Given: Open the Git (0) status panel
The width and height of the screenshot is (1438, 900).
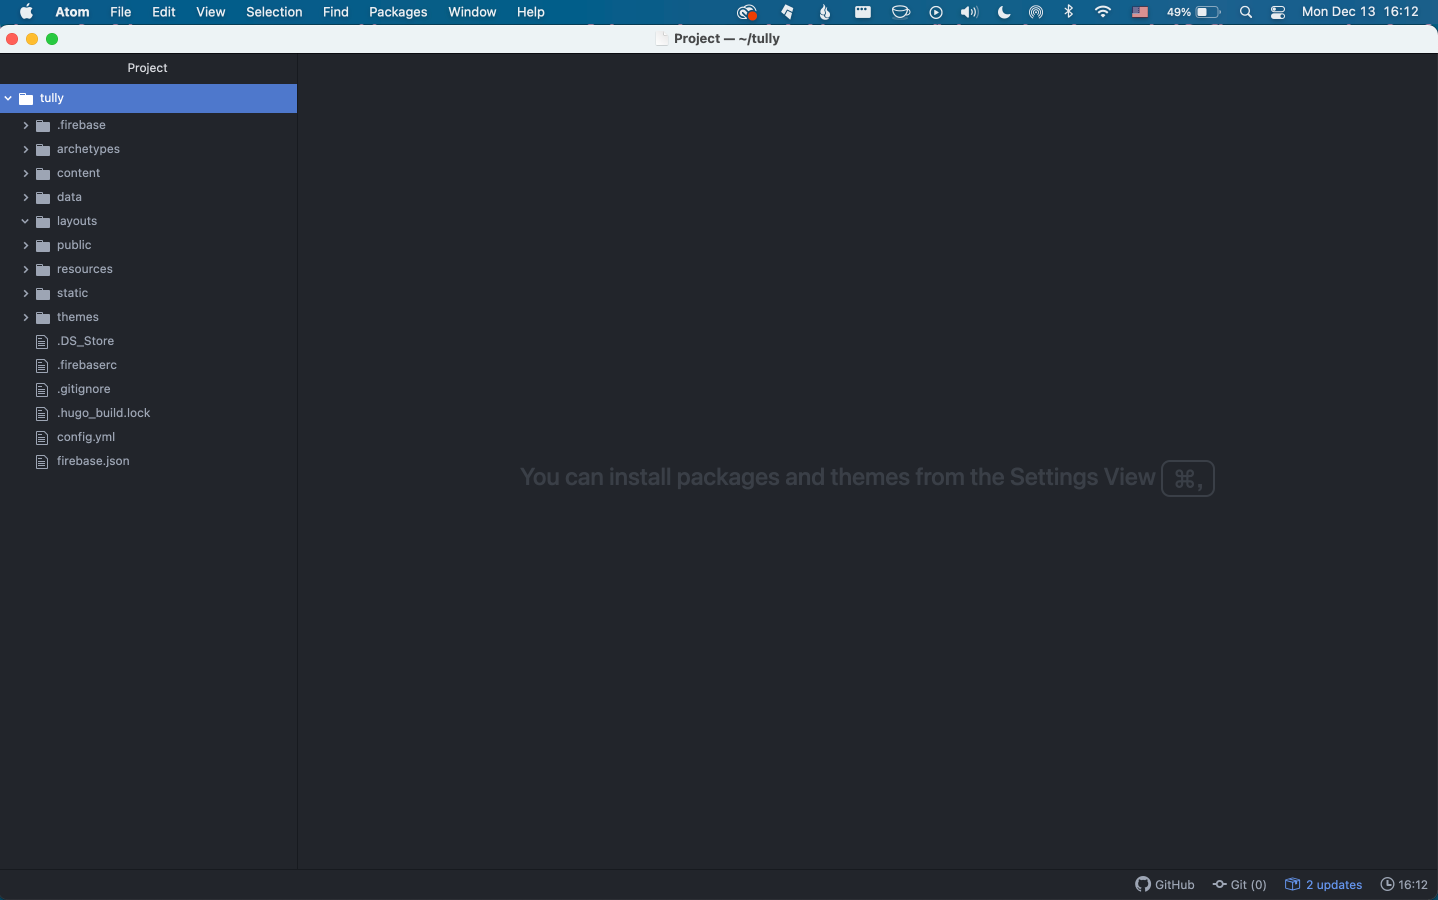Looking at the screenshot, I should point(1240,884).
